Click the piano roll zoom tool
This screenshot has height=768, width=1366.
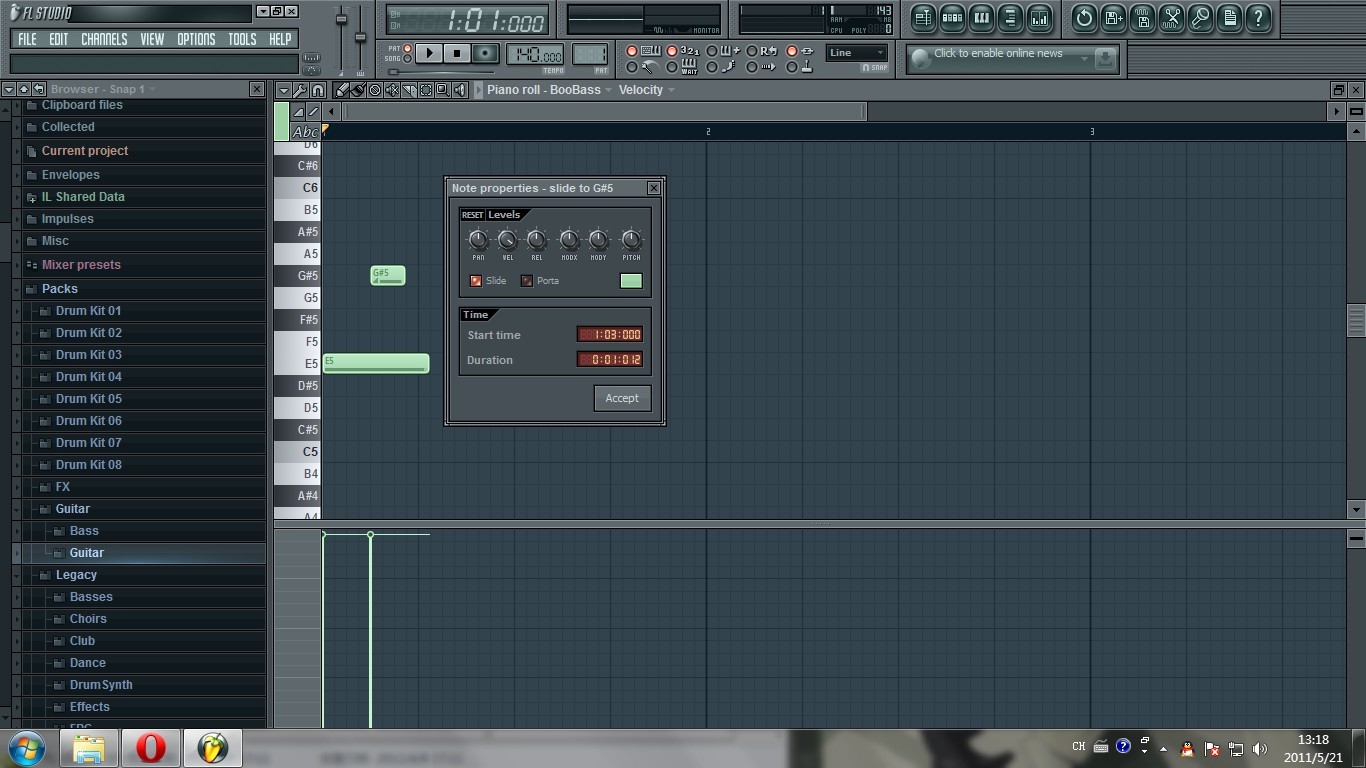click(x=442, y=90)
